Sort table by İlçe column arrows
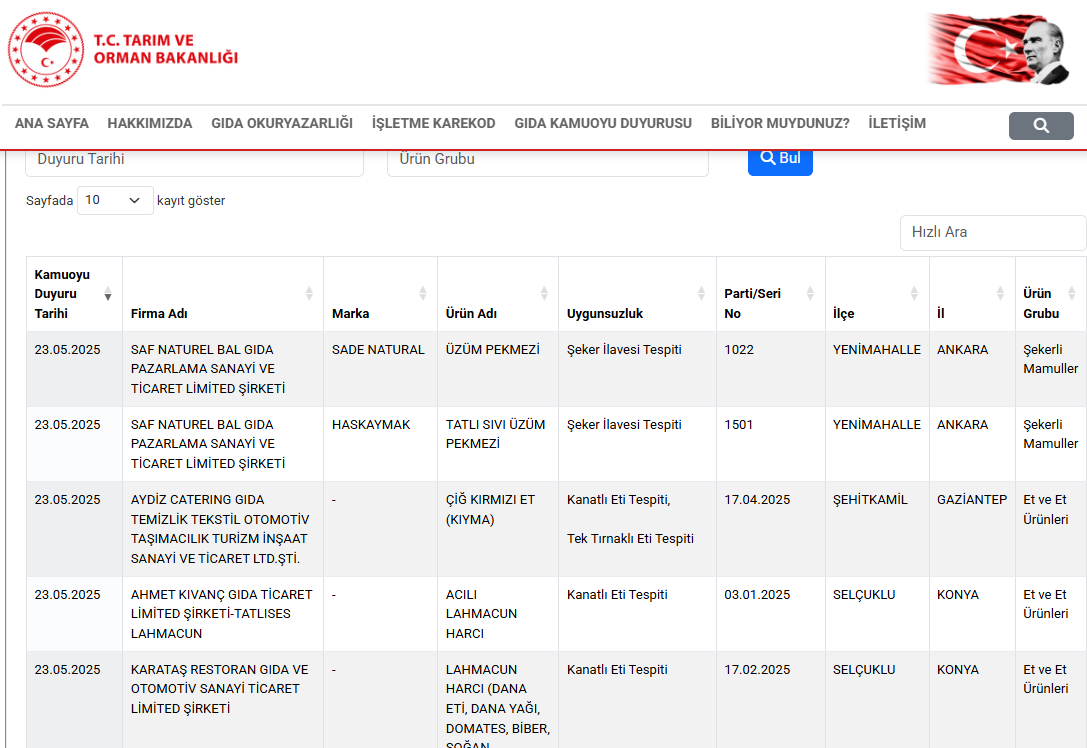 914,294
